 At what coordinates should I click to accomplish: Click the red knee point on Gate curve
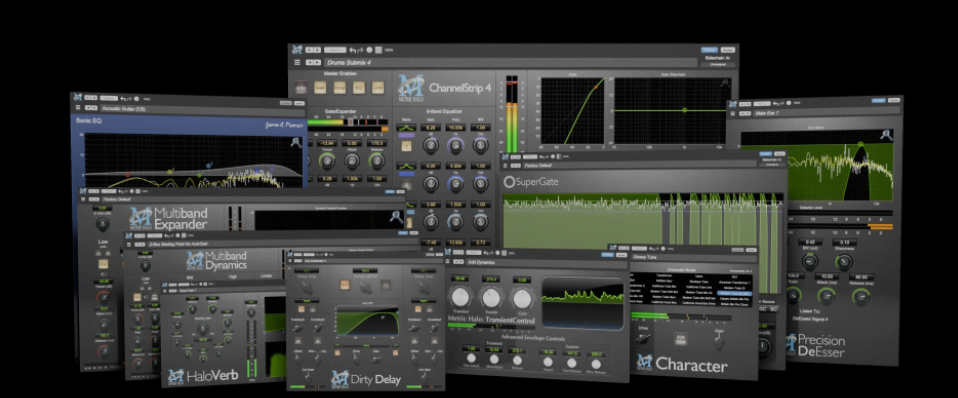coord(596,87)
